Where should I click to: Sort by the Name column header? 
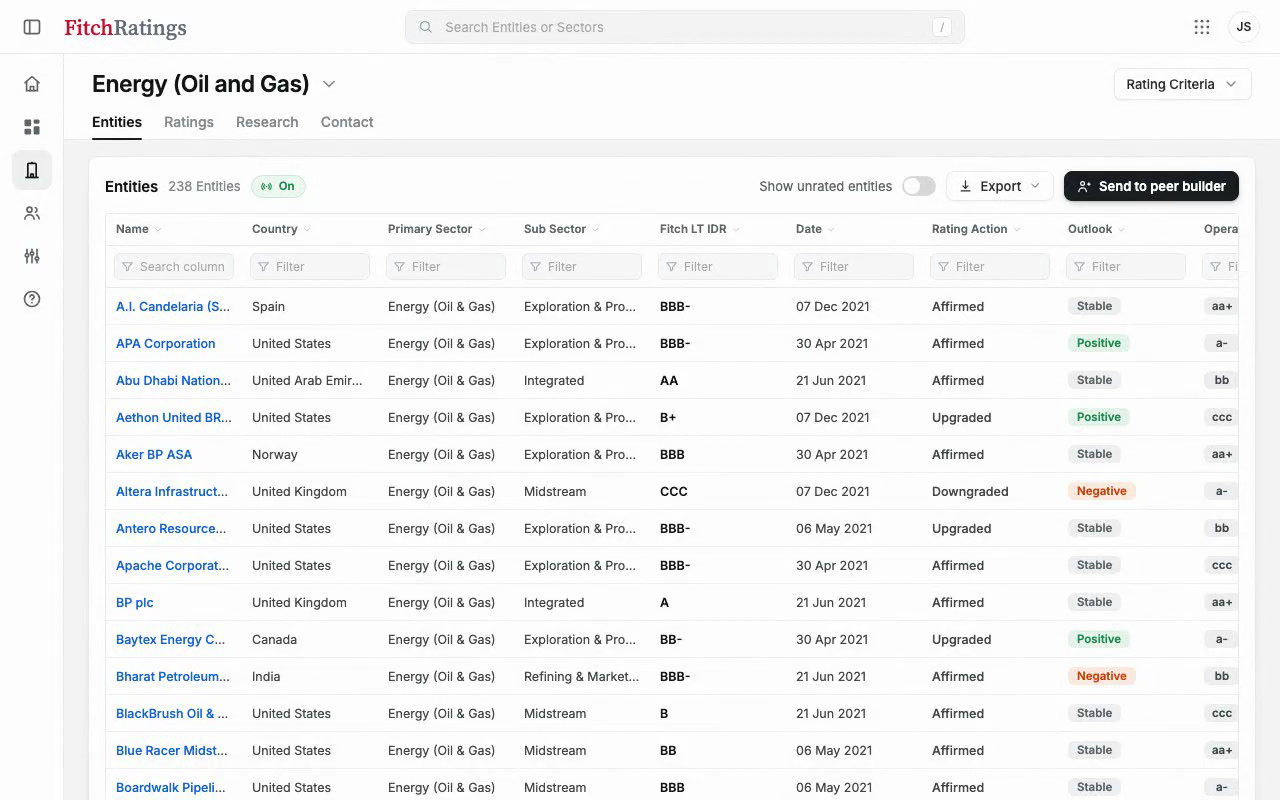coord(138,229)
